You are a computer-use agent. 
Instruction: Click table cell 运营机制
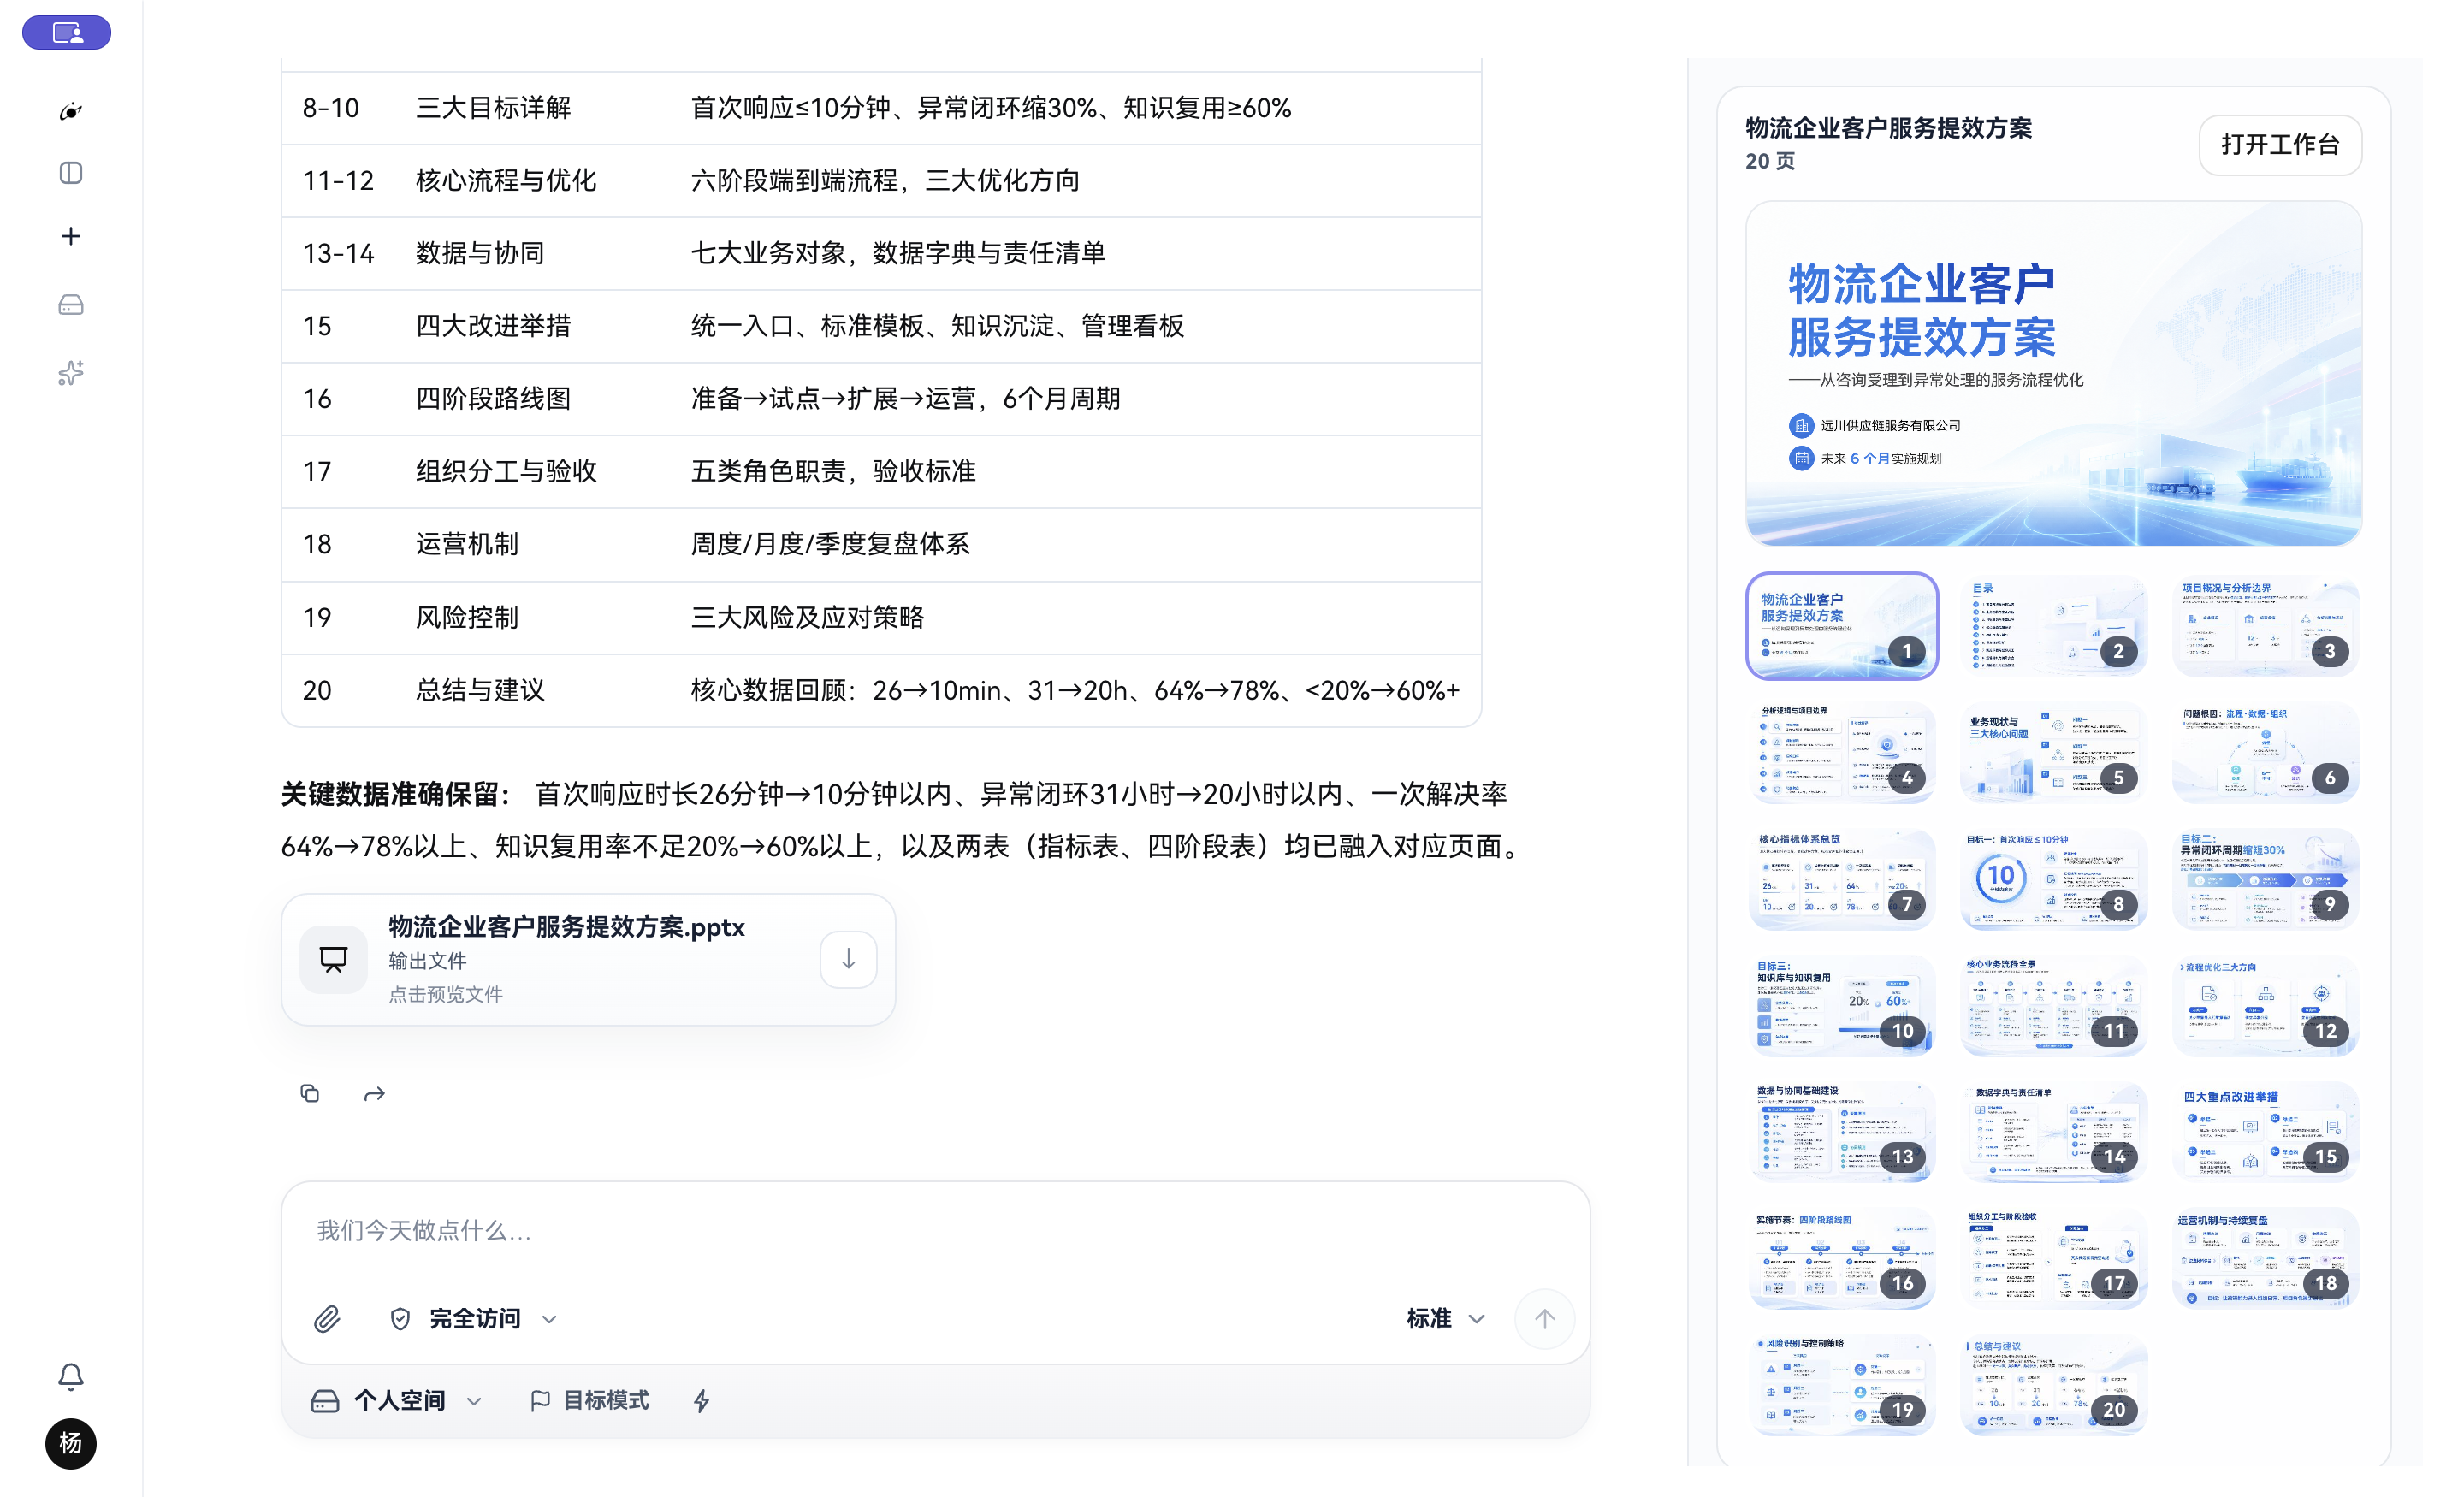click(x=467, y=544)
